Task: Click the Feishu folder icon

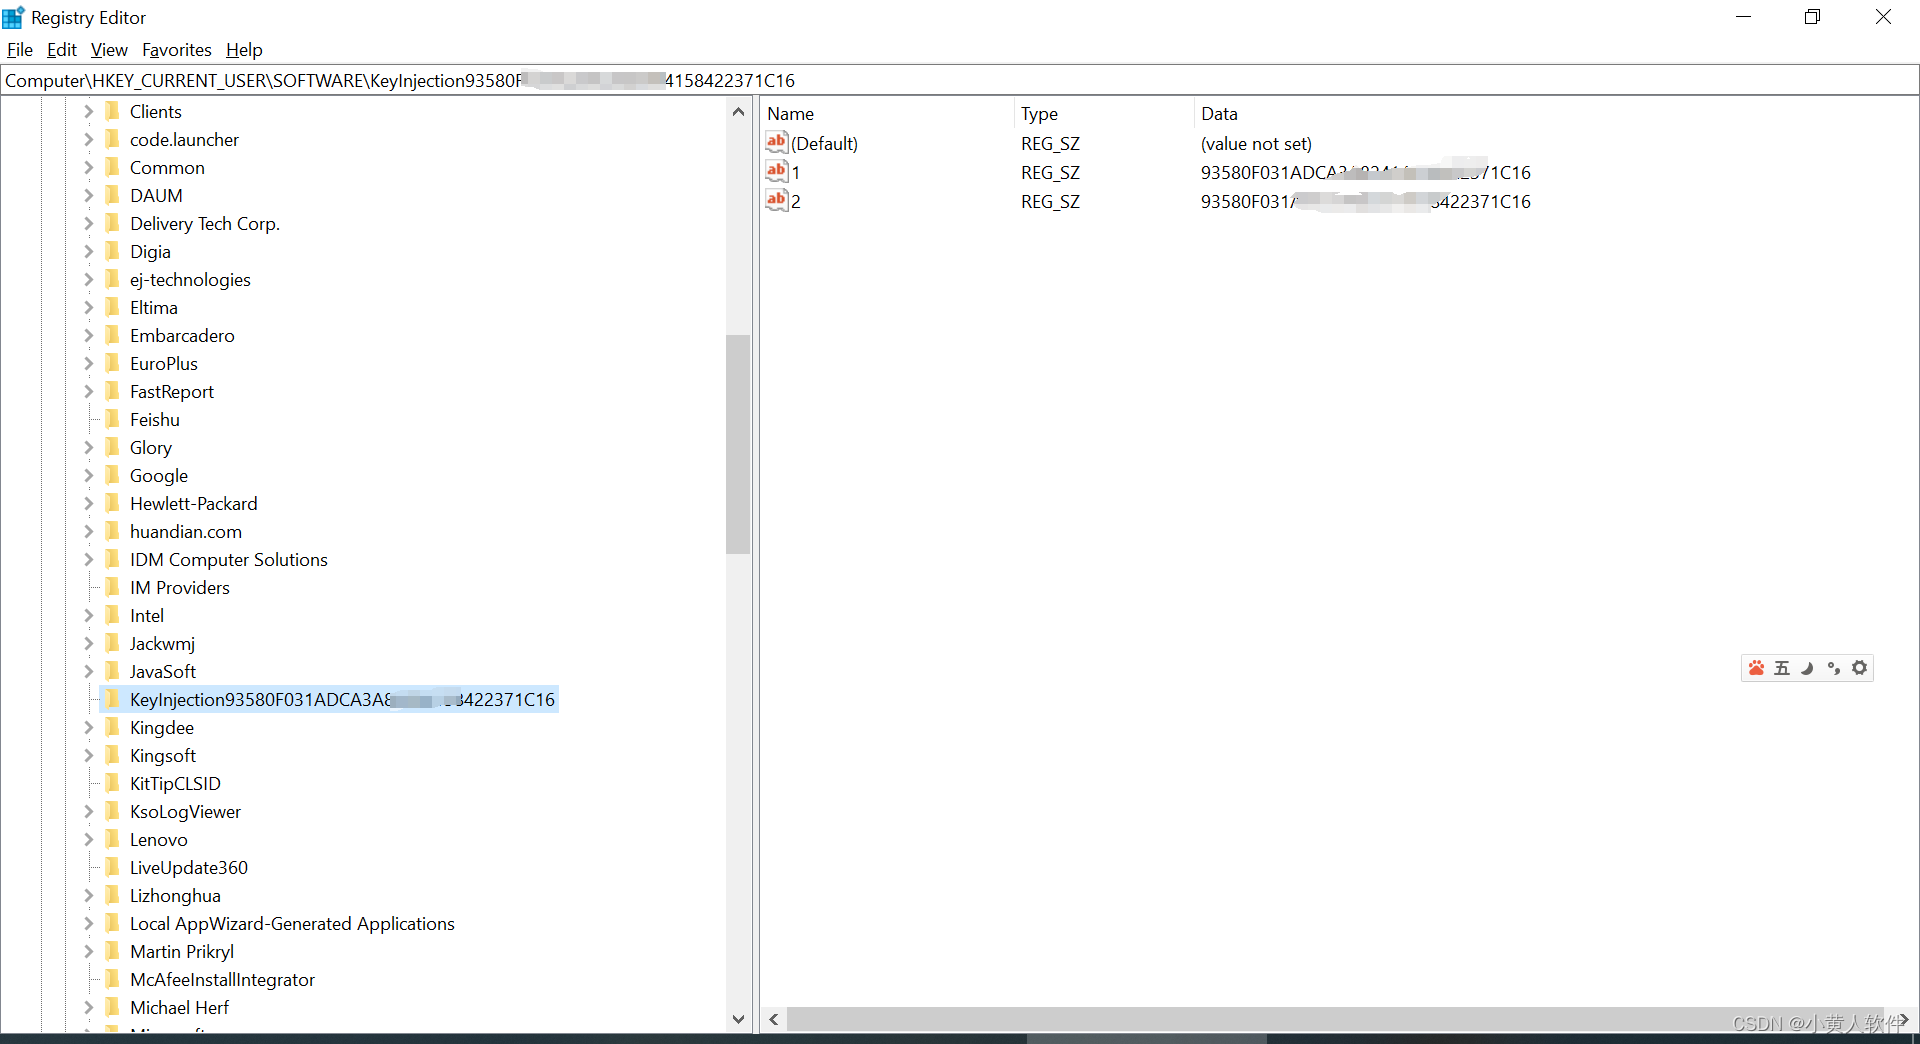Action: tap(112, 419)
